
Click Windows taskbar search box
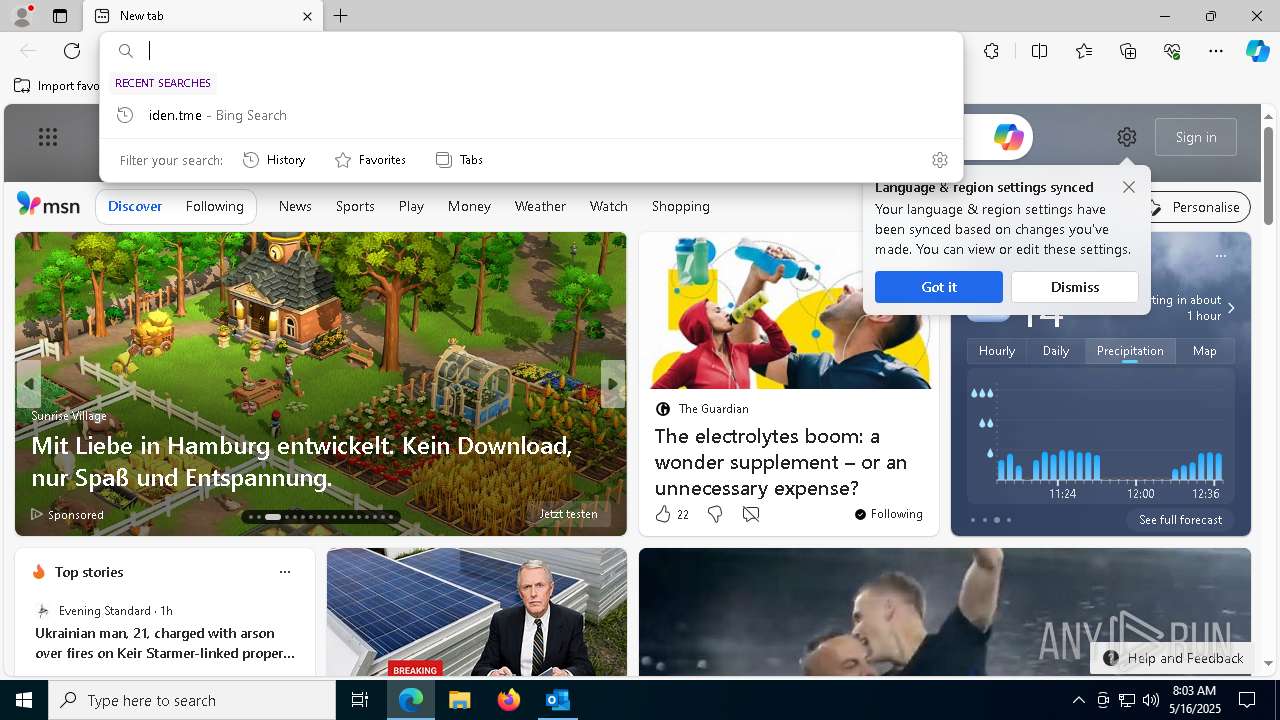(x=192, y=700)
